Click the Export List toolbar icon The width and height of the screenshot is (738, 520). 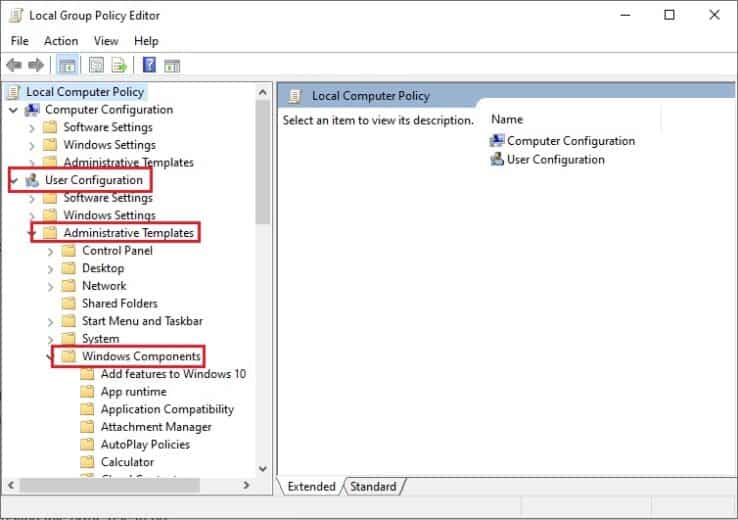(x=119, y=66)
